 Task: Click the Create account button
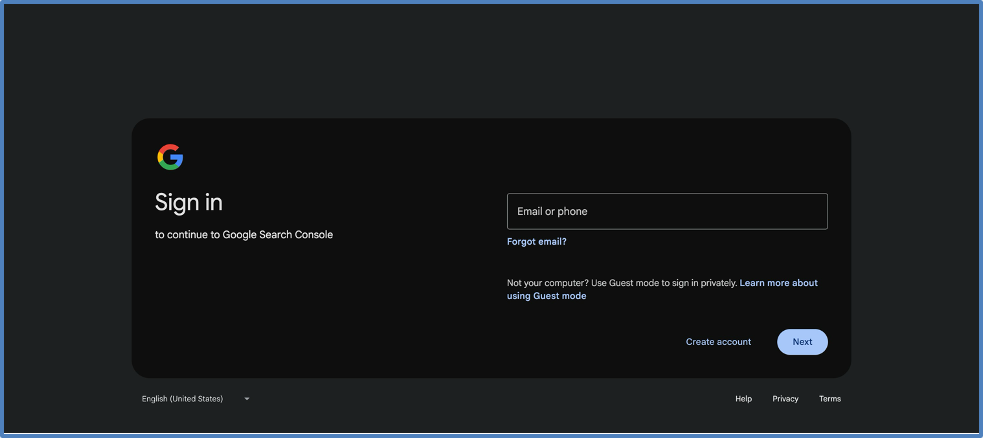[x=718, y=342]
